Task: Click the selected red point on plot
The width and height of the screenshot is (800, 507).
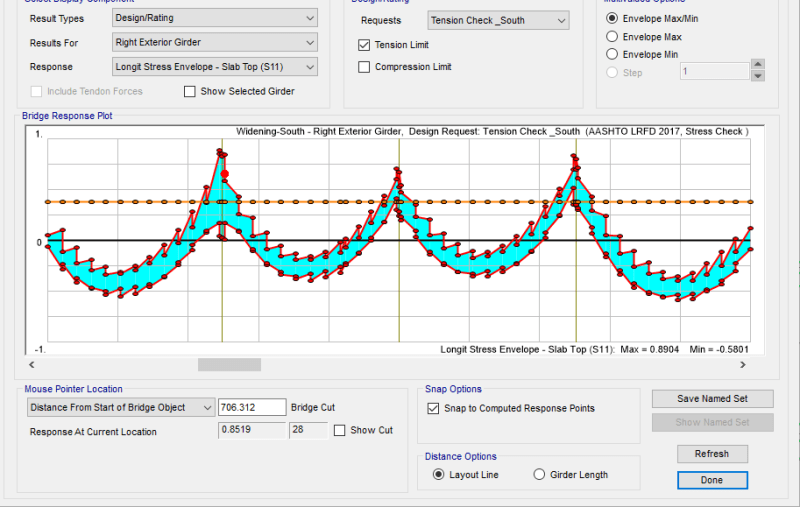Action: coord(224,174)
